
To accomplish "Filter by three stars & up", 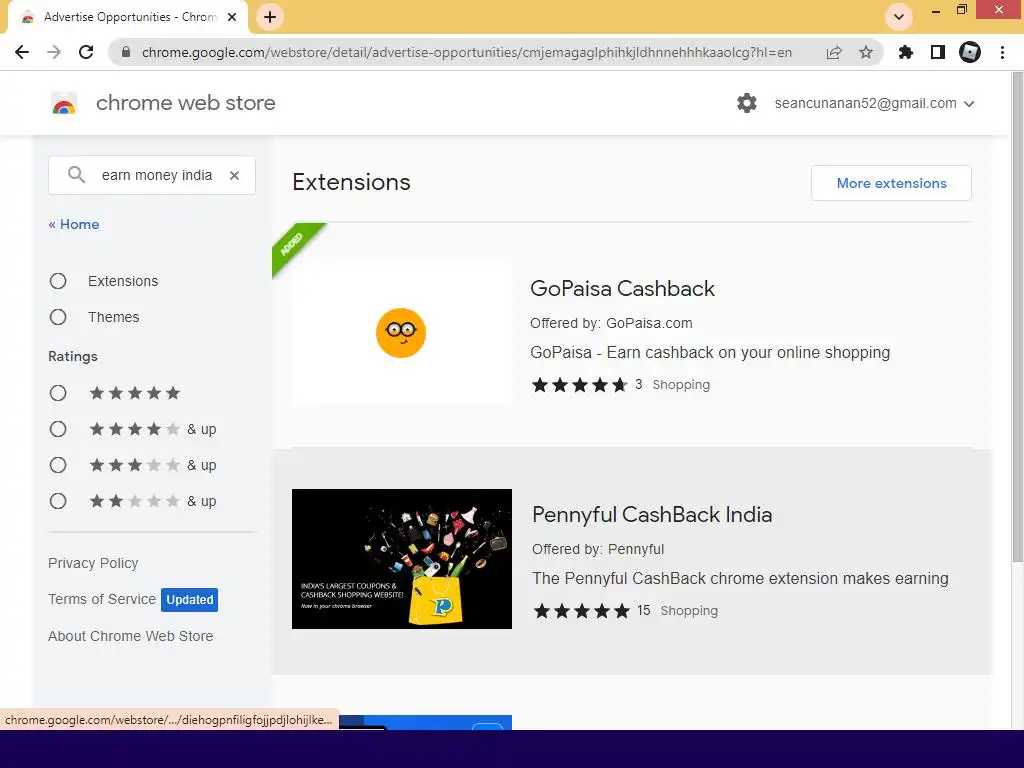I will [58, 465].
